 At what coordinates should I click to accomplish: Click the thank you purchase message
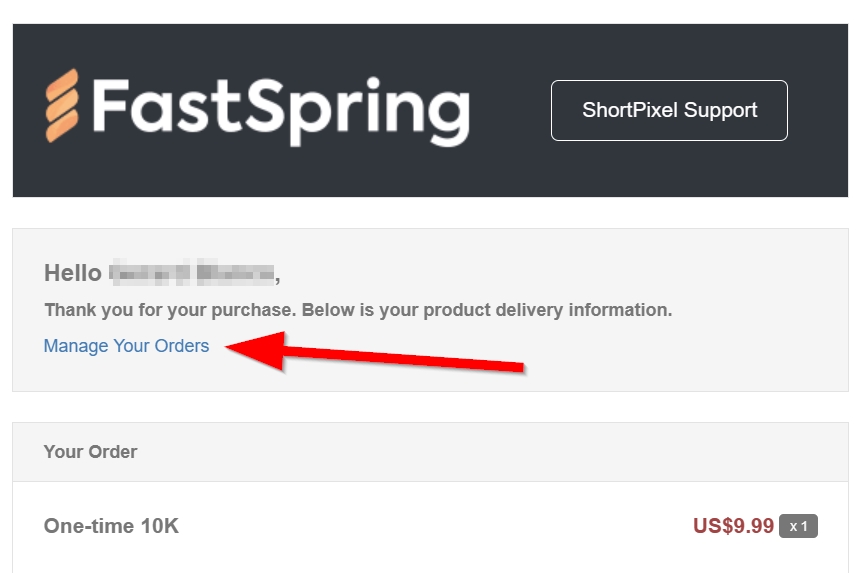[x=358, y=310]
